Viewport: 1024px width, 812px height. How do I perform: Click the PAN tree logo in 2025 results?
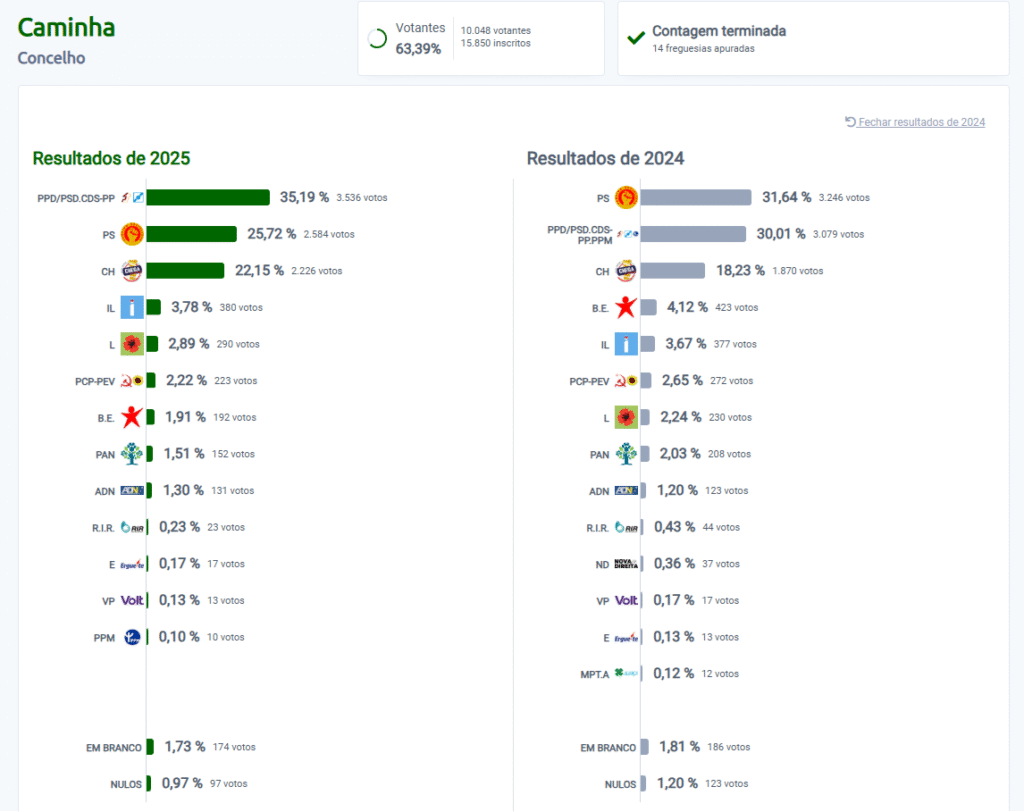pyautogui.click(x=132, y=453)
